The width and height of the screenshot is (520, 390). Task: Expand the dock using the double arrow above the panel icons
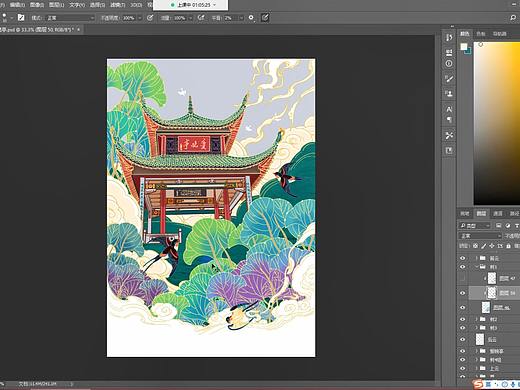point(452,26)
